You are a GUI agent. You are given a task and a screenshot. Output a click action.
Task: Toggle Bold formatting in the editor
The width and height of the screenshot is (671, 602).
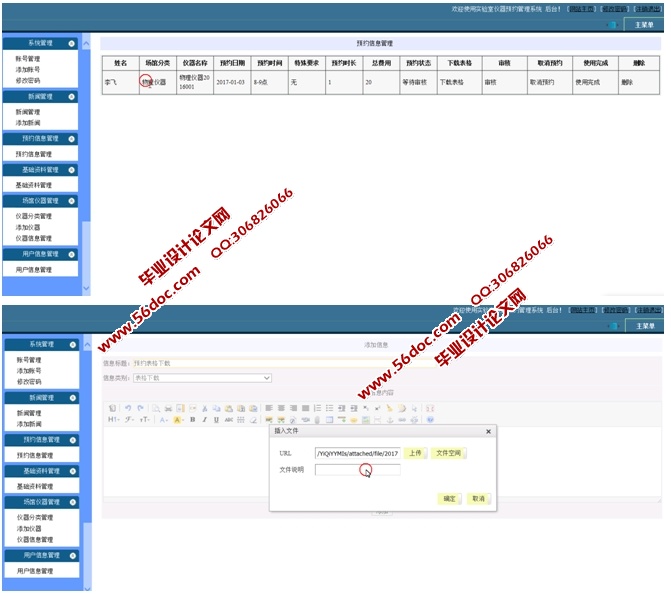(x=193, y=420)
